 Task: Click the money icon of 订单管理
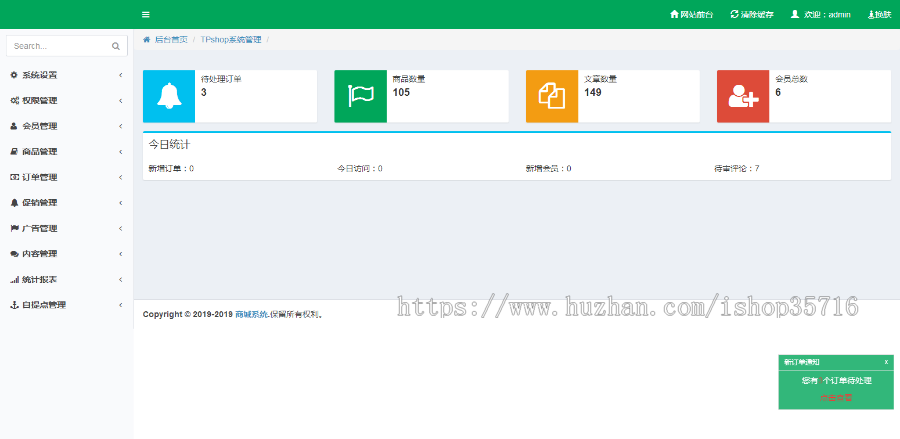pyautogui.click(x=14, y=177)
